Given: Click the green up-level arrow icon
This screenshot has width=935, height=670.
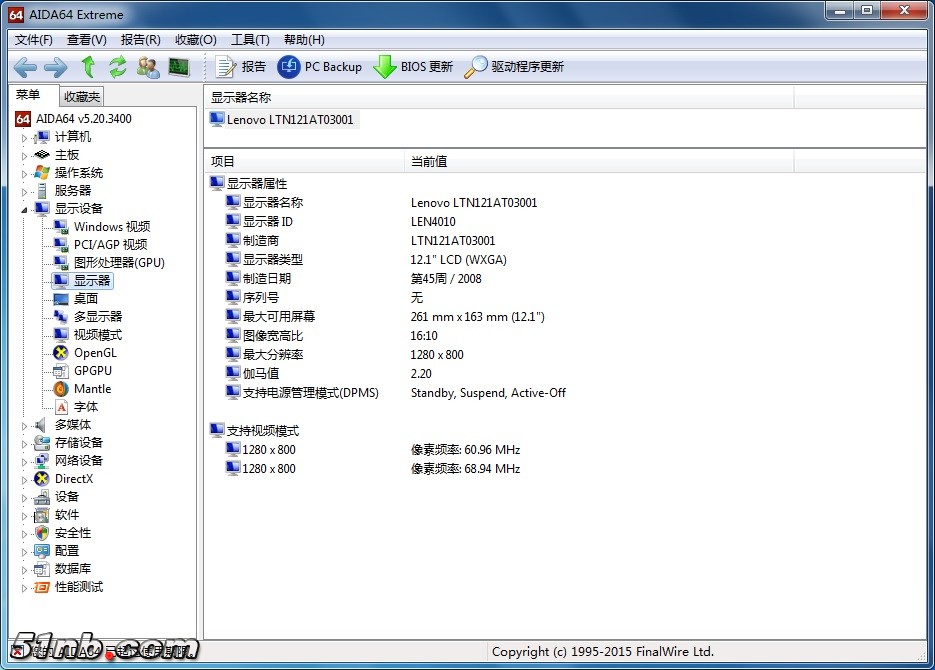Looking at the screenshot, I should click(x=88, y=67).
